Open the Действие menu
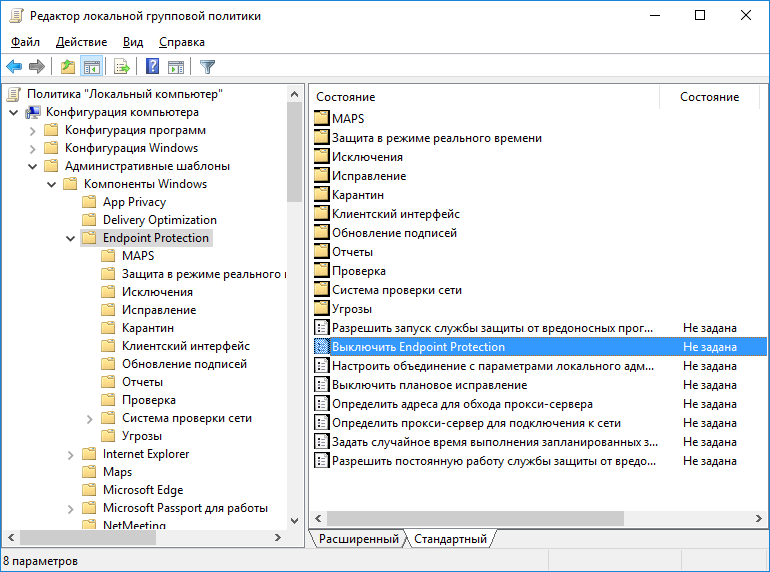Viewport: 770px width, 572px height. [81, 42]
